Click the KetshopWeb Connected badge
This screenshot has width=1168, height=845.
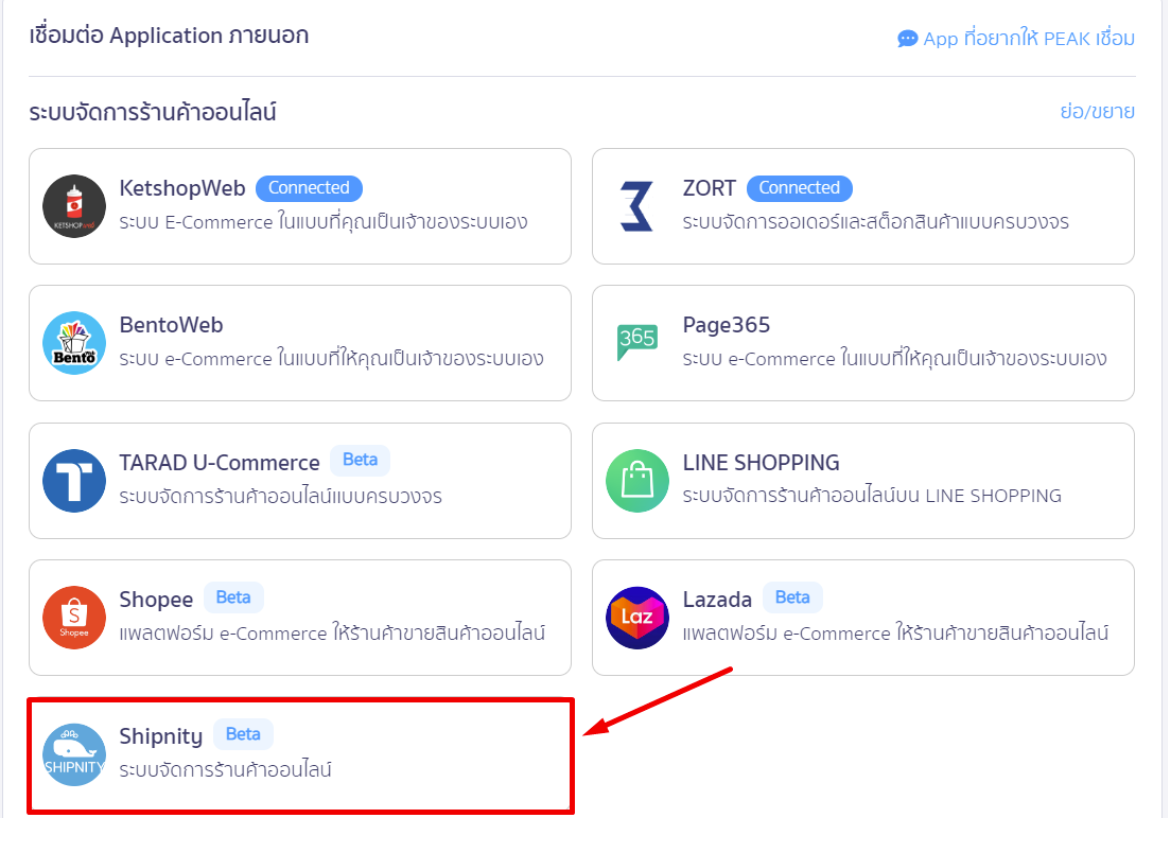pyautogui.click(x=309, y=188)
